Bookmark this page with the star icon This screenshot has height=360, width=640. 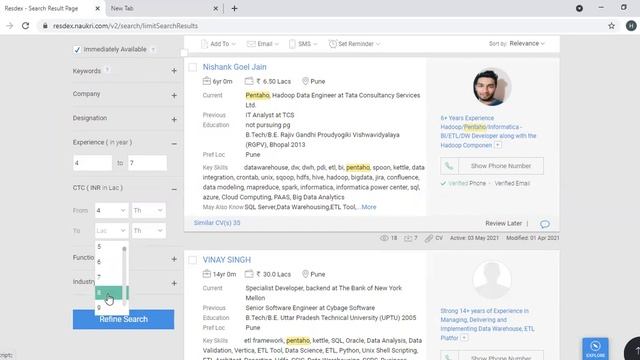tap(611, 26)
